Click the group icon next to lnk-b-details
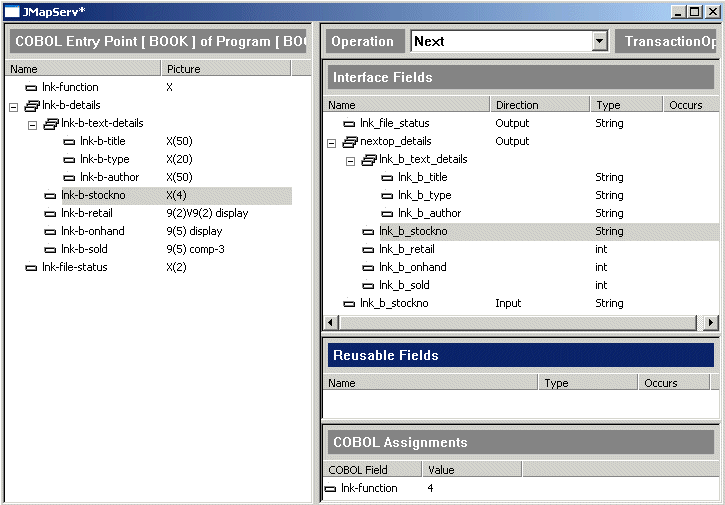Screen dimensions: 725x505 (31, 106)
